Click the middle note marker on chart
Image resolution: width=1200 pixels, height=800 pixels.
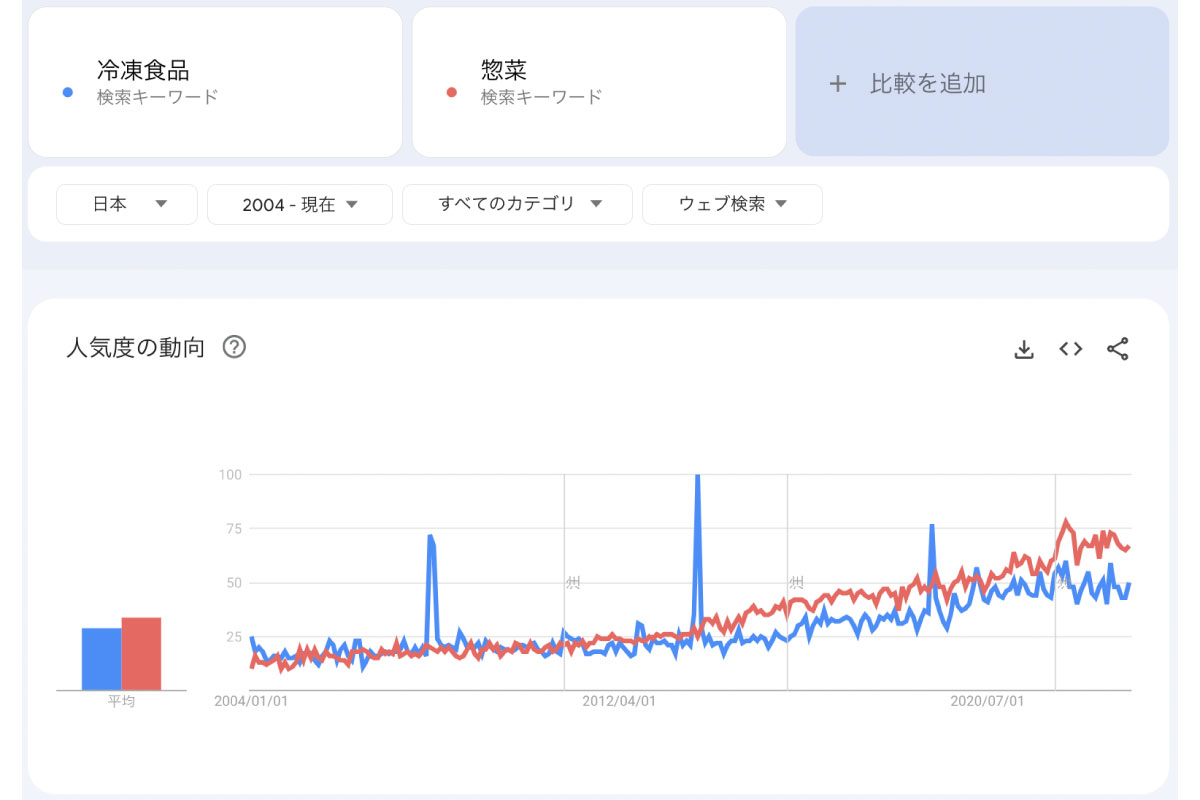click(x=796, y=582)
